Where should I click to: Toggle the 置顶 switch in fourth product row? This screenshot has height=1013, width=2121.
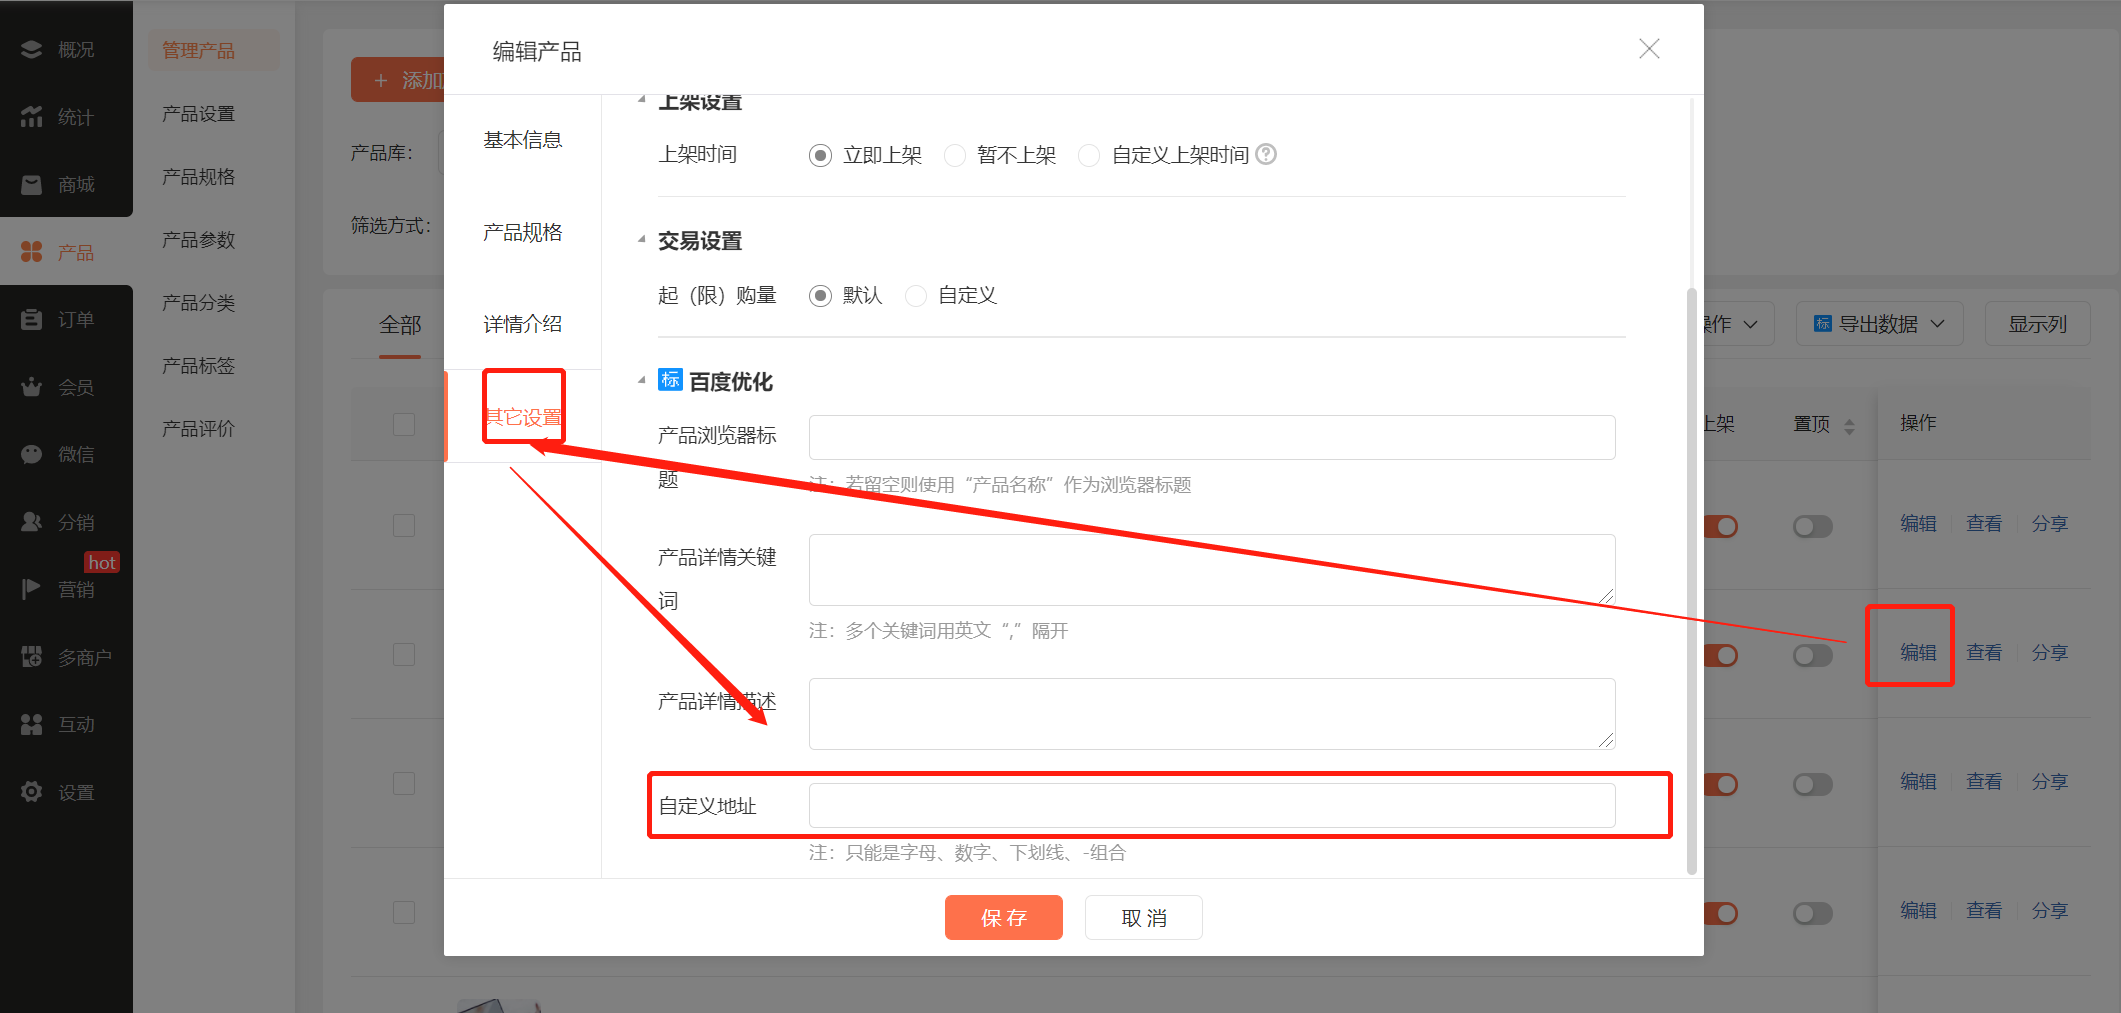click(1813, 913)
